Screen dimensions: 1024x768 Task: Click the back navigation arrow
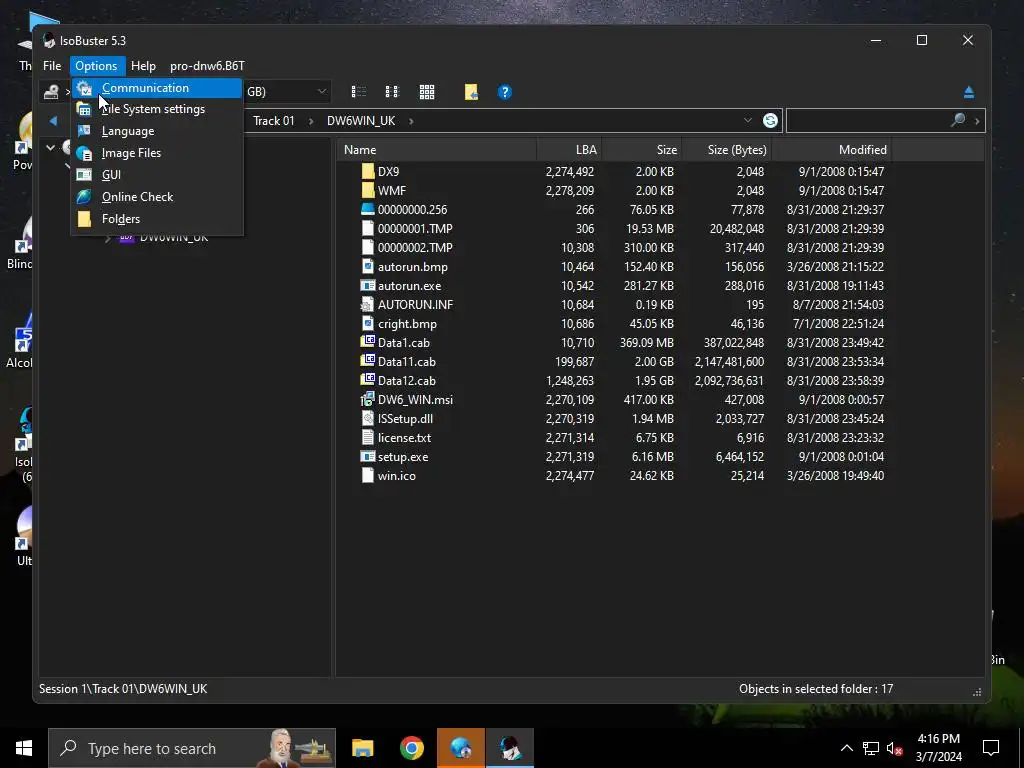[54, 121]
